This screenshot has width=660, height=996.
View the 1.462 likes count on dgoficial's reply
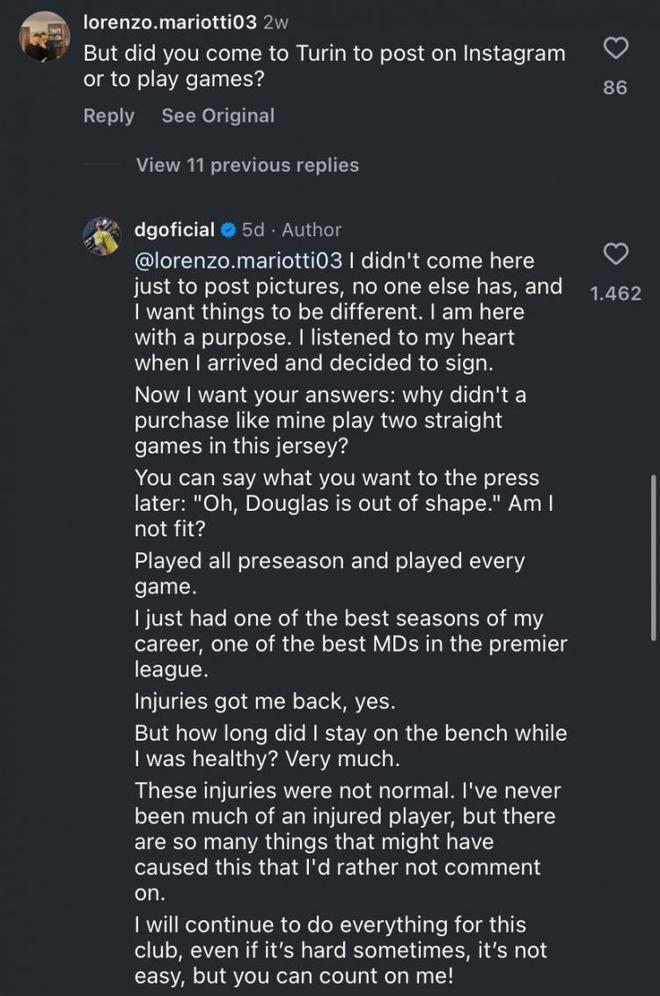coord(616,294)
